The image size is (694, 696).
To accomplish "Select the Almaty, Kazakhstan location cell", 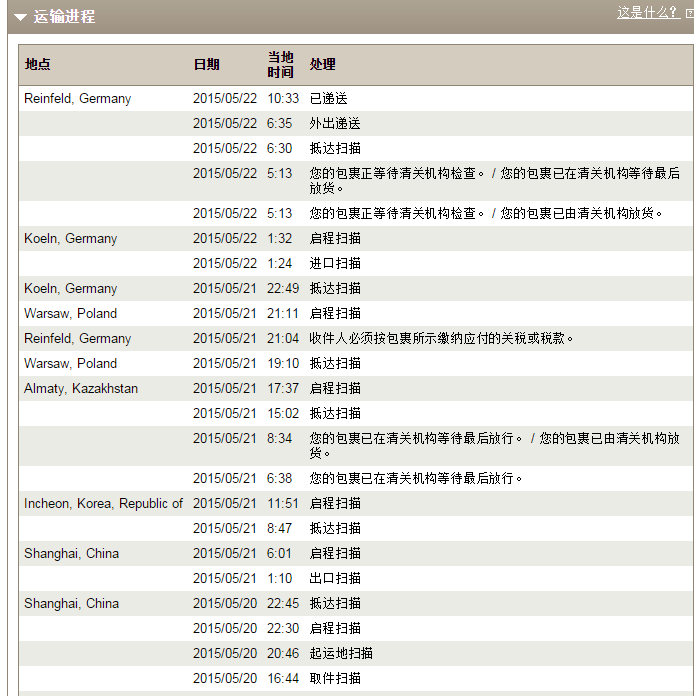I will click(x=81, y=389).
